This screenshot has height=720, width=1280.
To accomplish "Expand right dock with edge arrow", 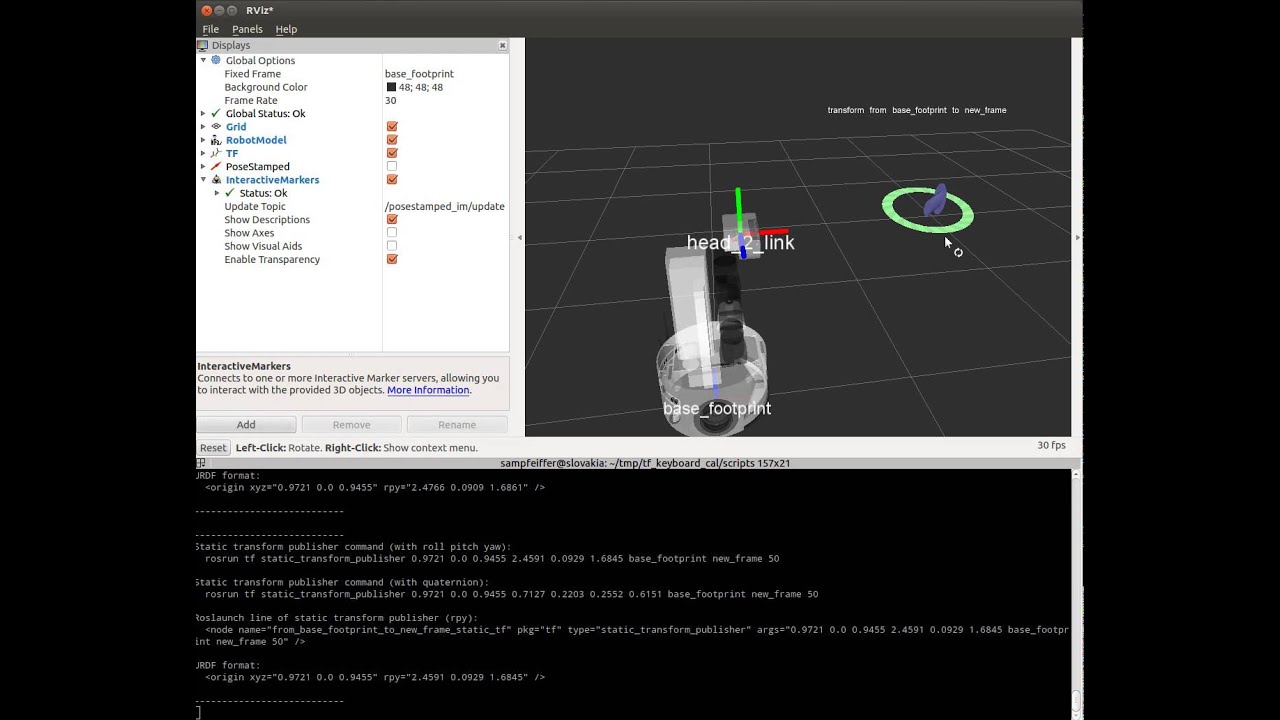I will [1077, 237].
